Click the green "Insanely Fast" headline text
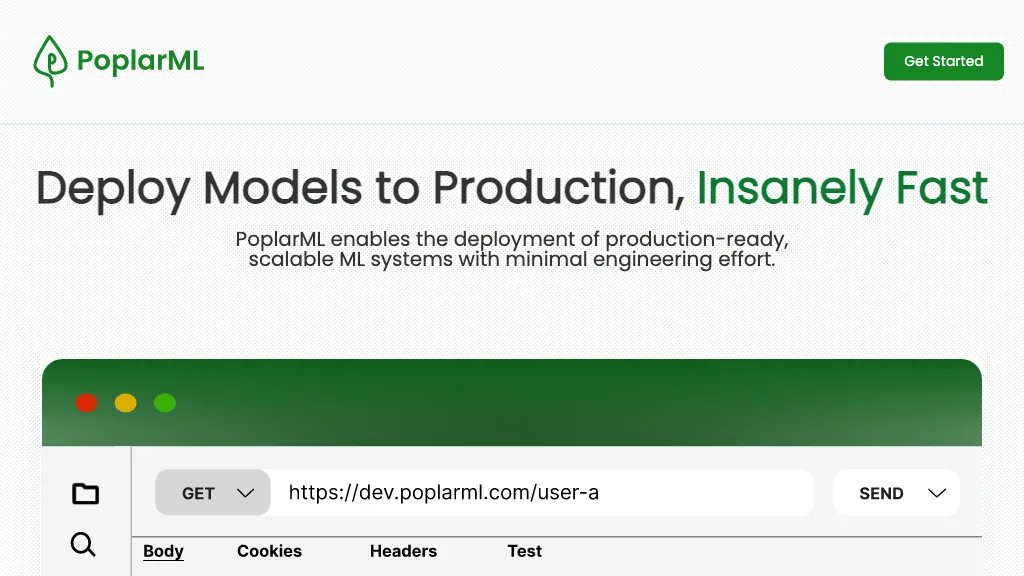The image size is (1024, 576). [842, 188]
